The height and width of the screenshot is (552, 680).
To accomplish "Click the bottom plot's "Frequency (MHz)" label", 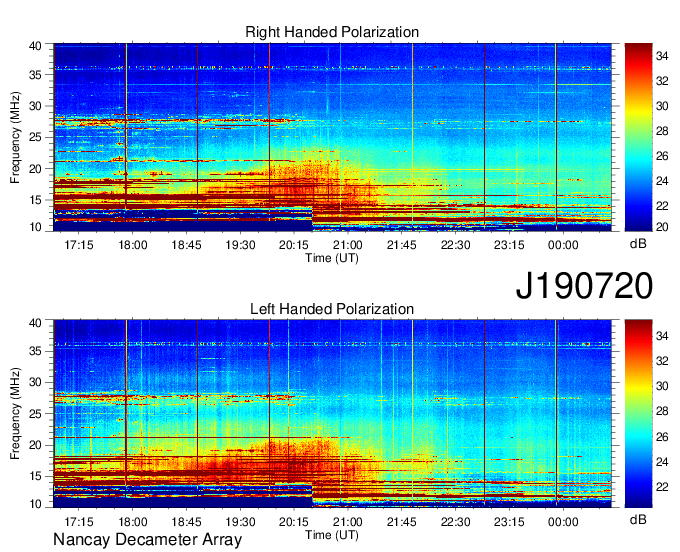I will [x=15, y=414].
